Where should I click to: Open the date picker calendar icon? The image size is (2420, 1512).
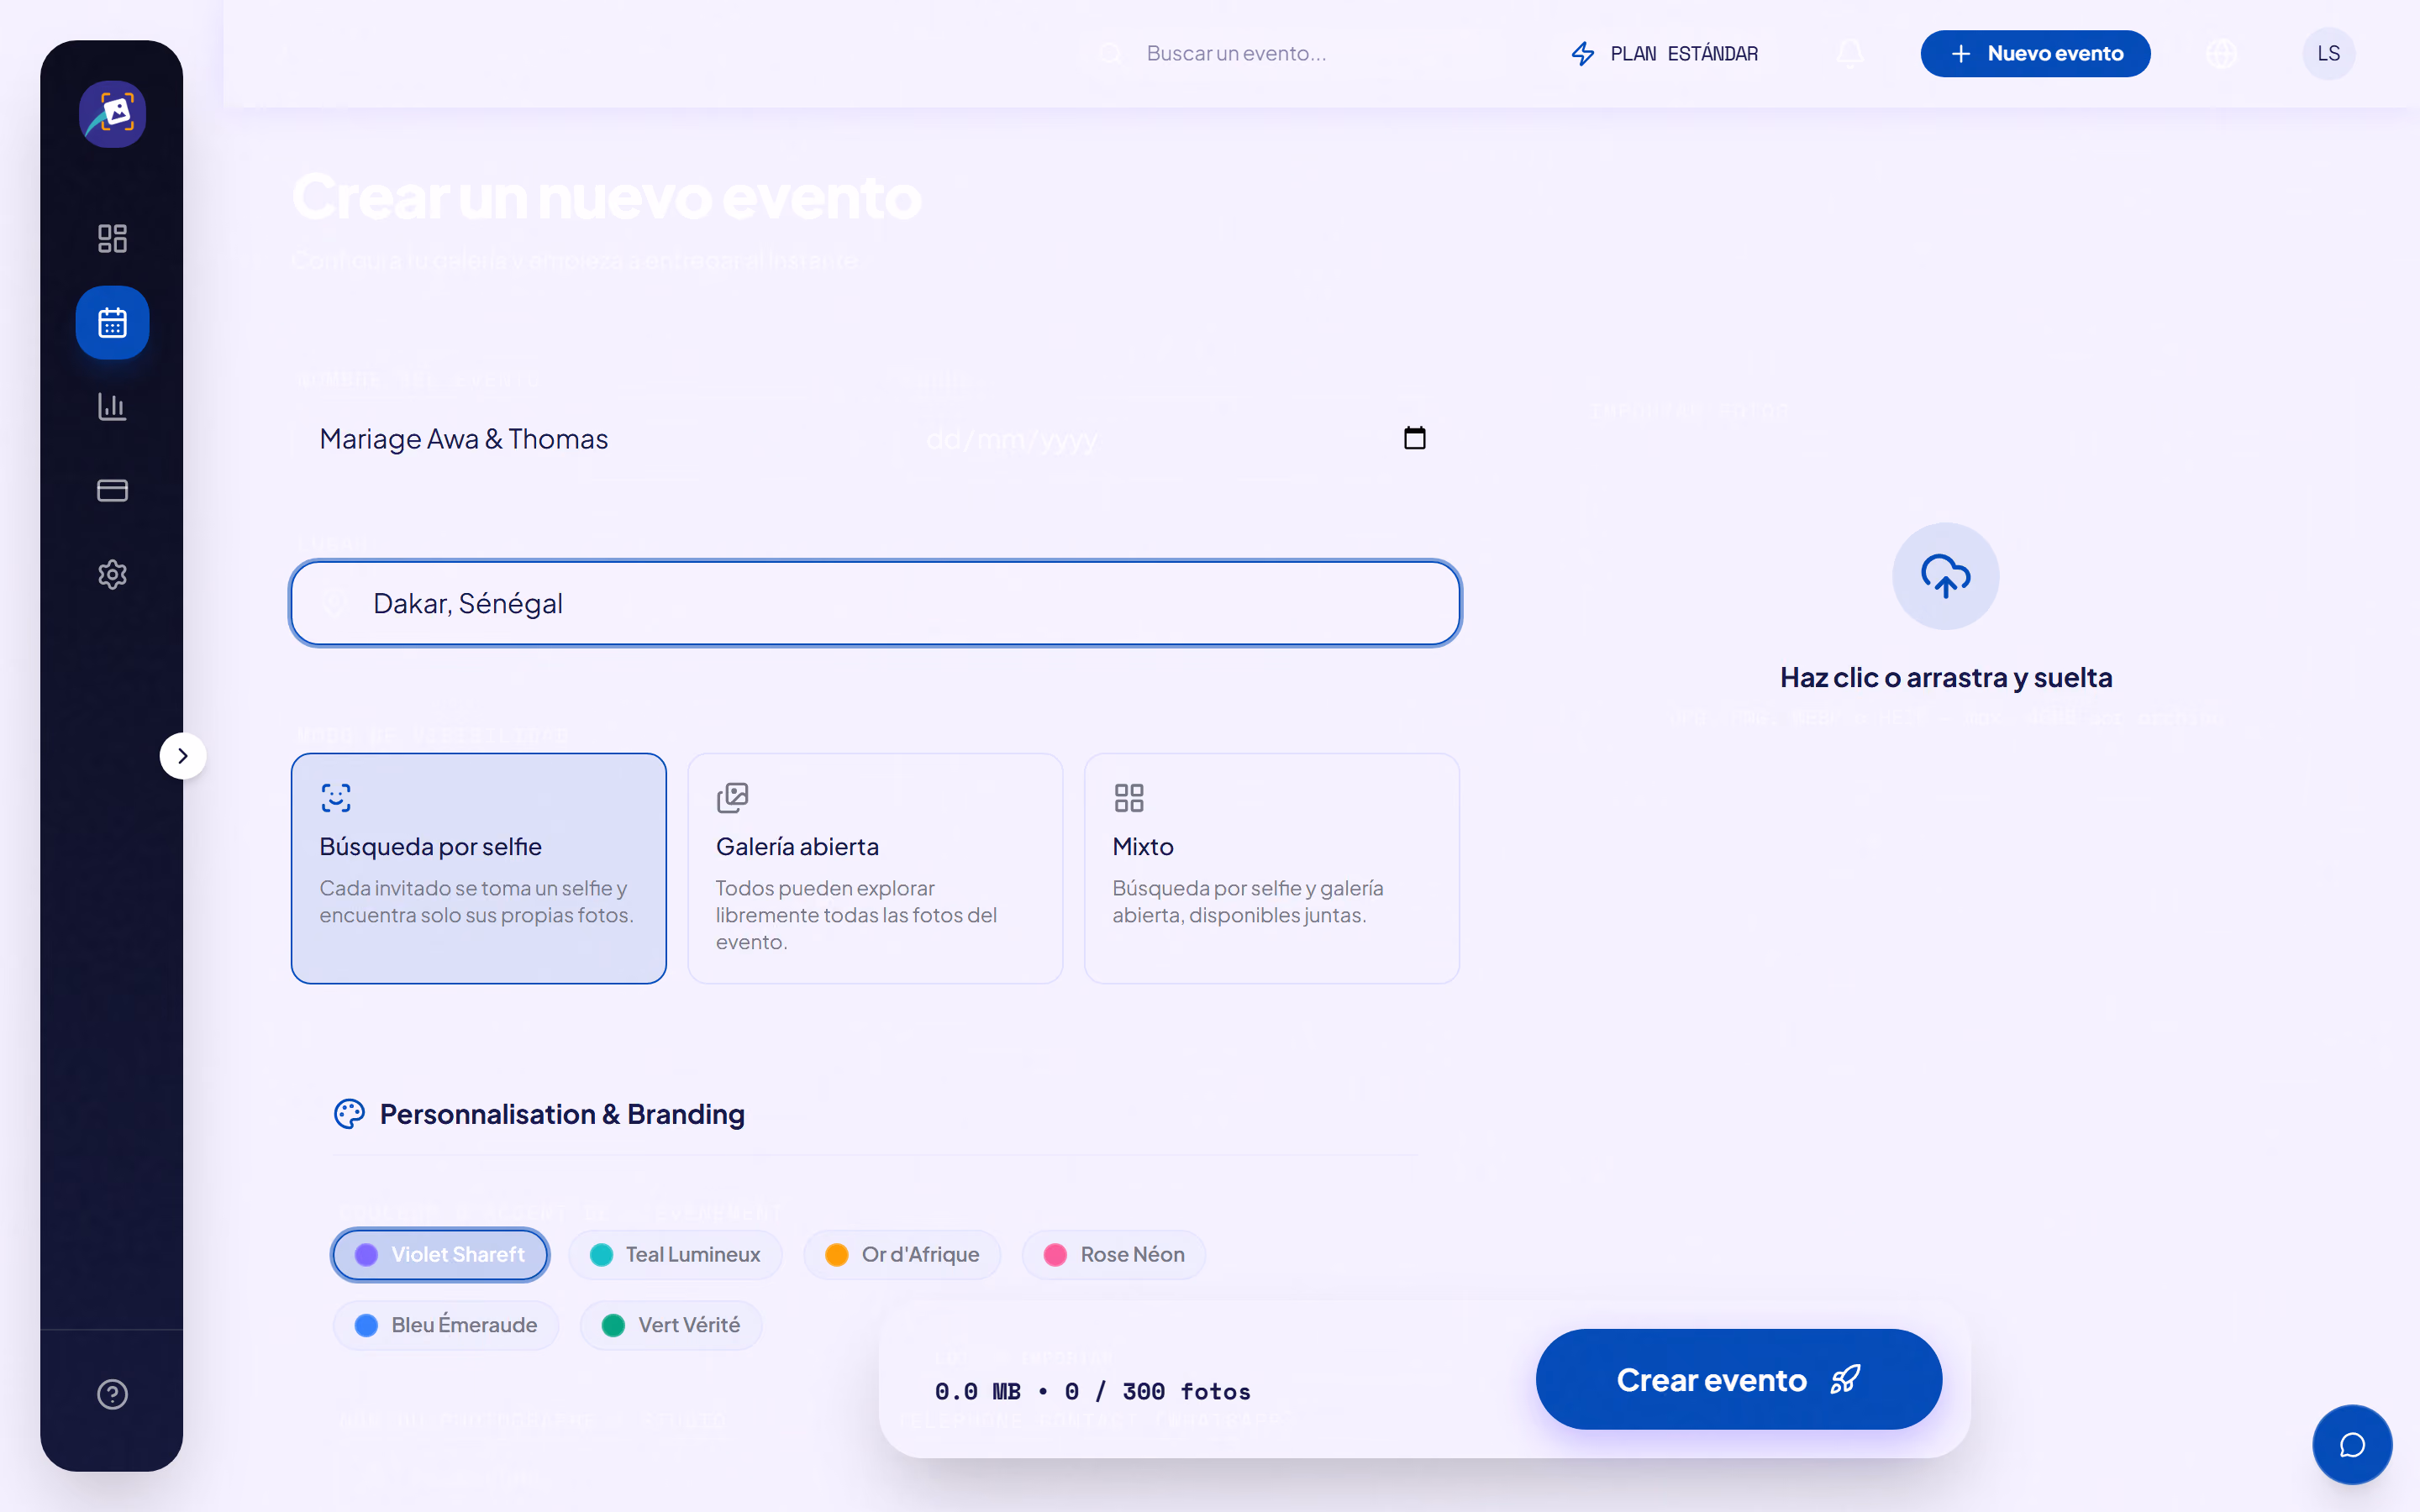1414,438
